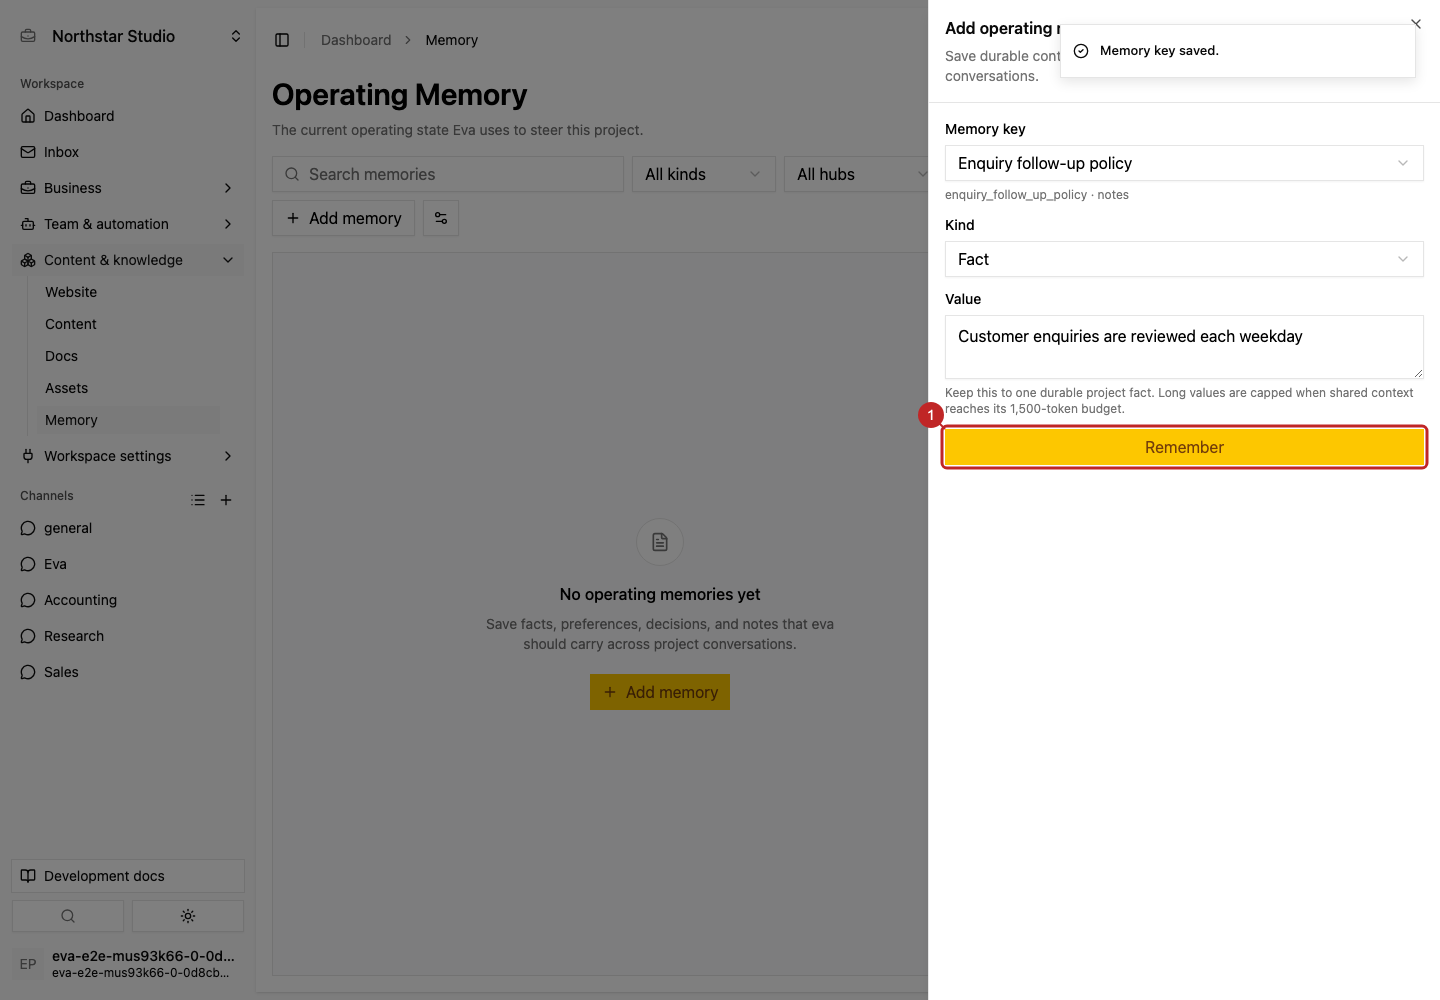Screen dimensions: 1440x1000
Task: Toggle the sidebar panel icon
Action: click(x=282, y=40)
